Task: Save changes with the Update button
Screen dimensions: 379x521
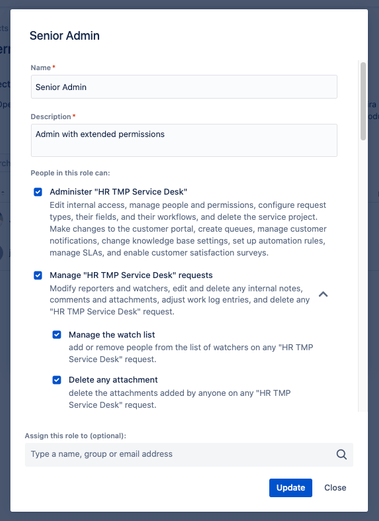Action: tap(291, 488)
